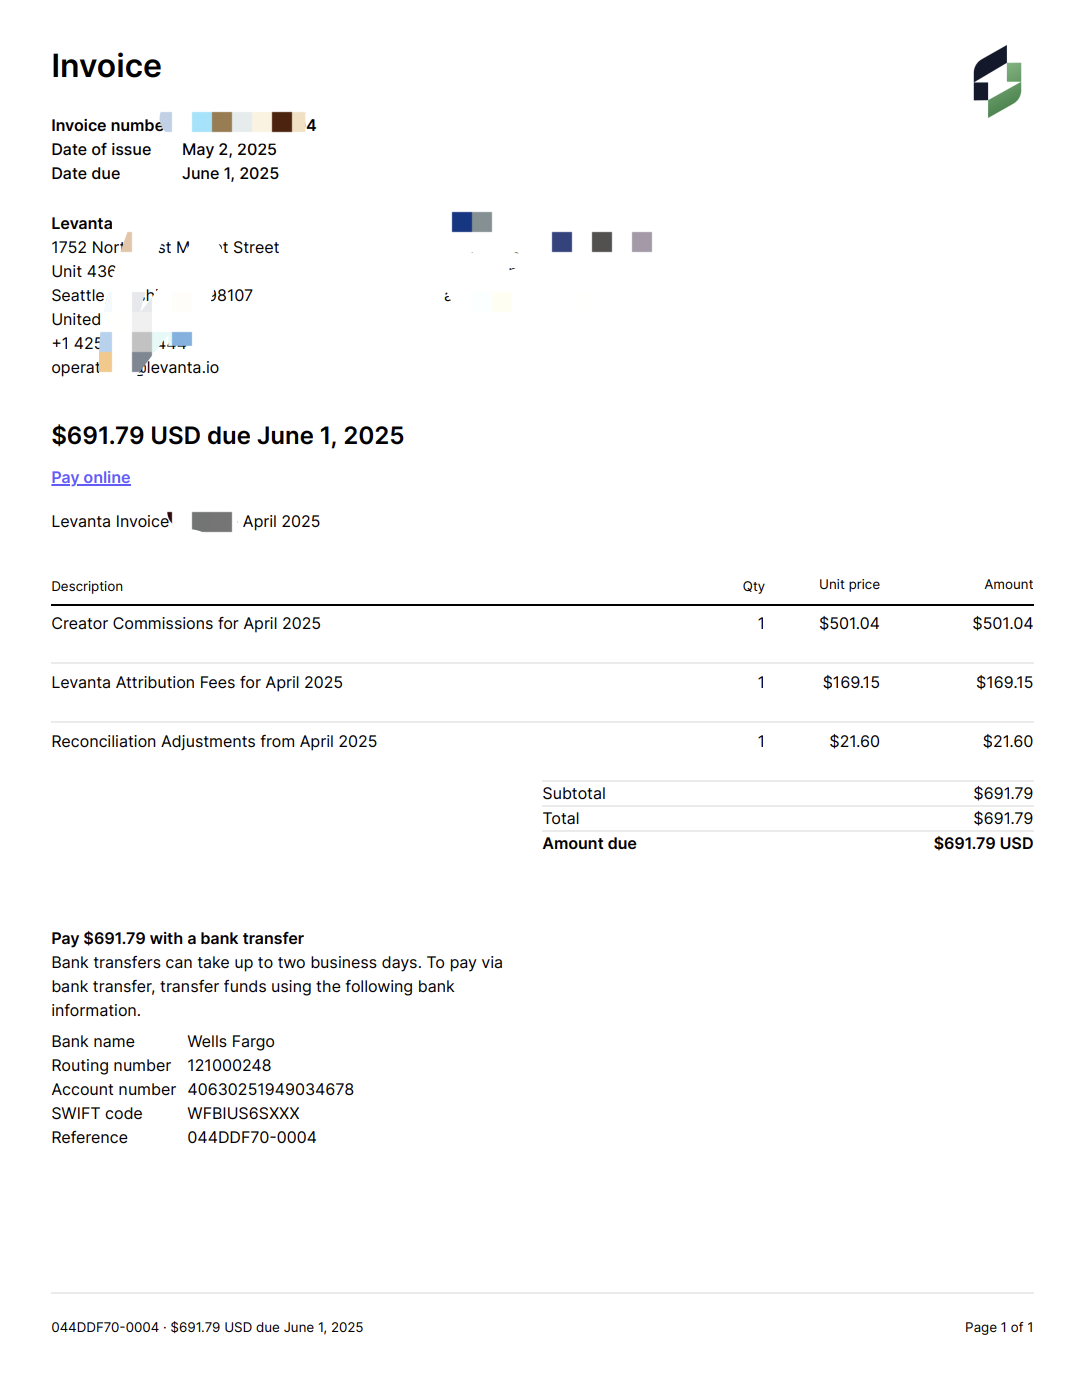
Task: Click the Reference value 044DDF70-0004
Action: (252, 1138)
